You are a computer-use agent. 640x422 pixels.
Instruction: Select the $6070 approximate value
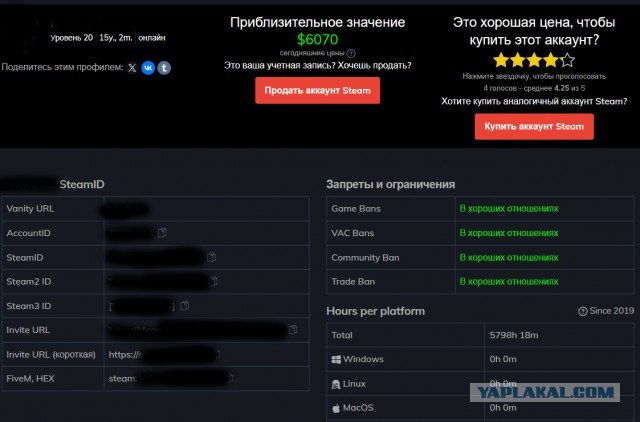coord(318,40)
